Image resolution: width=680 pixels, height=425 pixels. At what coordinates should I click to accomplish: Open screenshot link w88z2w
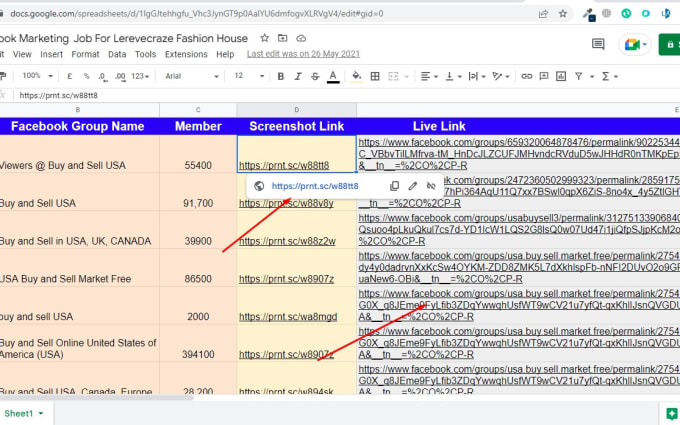pos(287,241)
